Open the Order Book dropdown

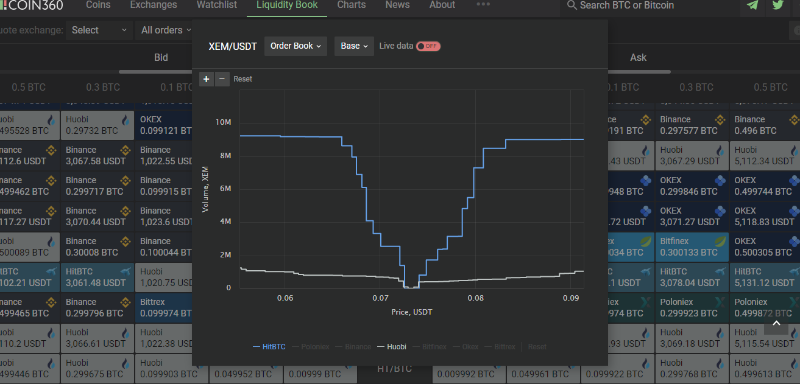[x=295, y=46]
